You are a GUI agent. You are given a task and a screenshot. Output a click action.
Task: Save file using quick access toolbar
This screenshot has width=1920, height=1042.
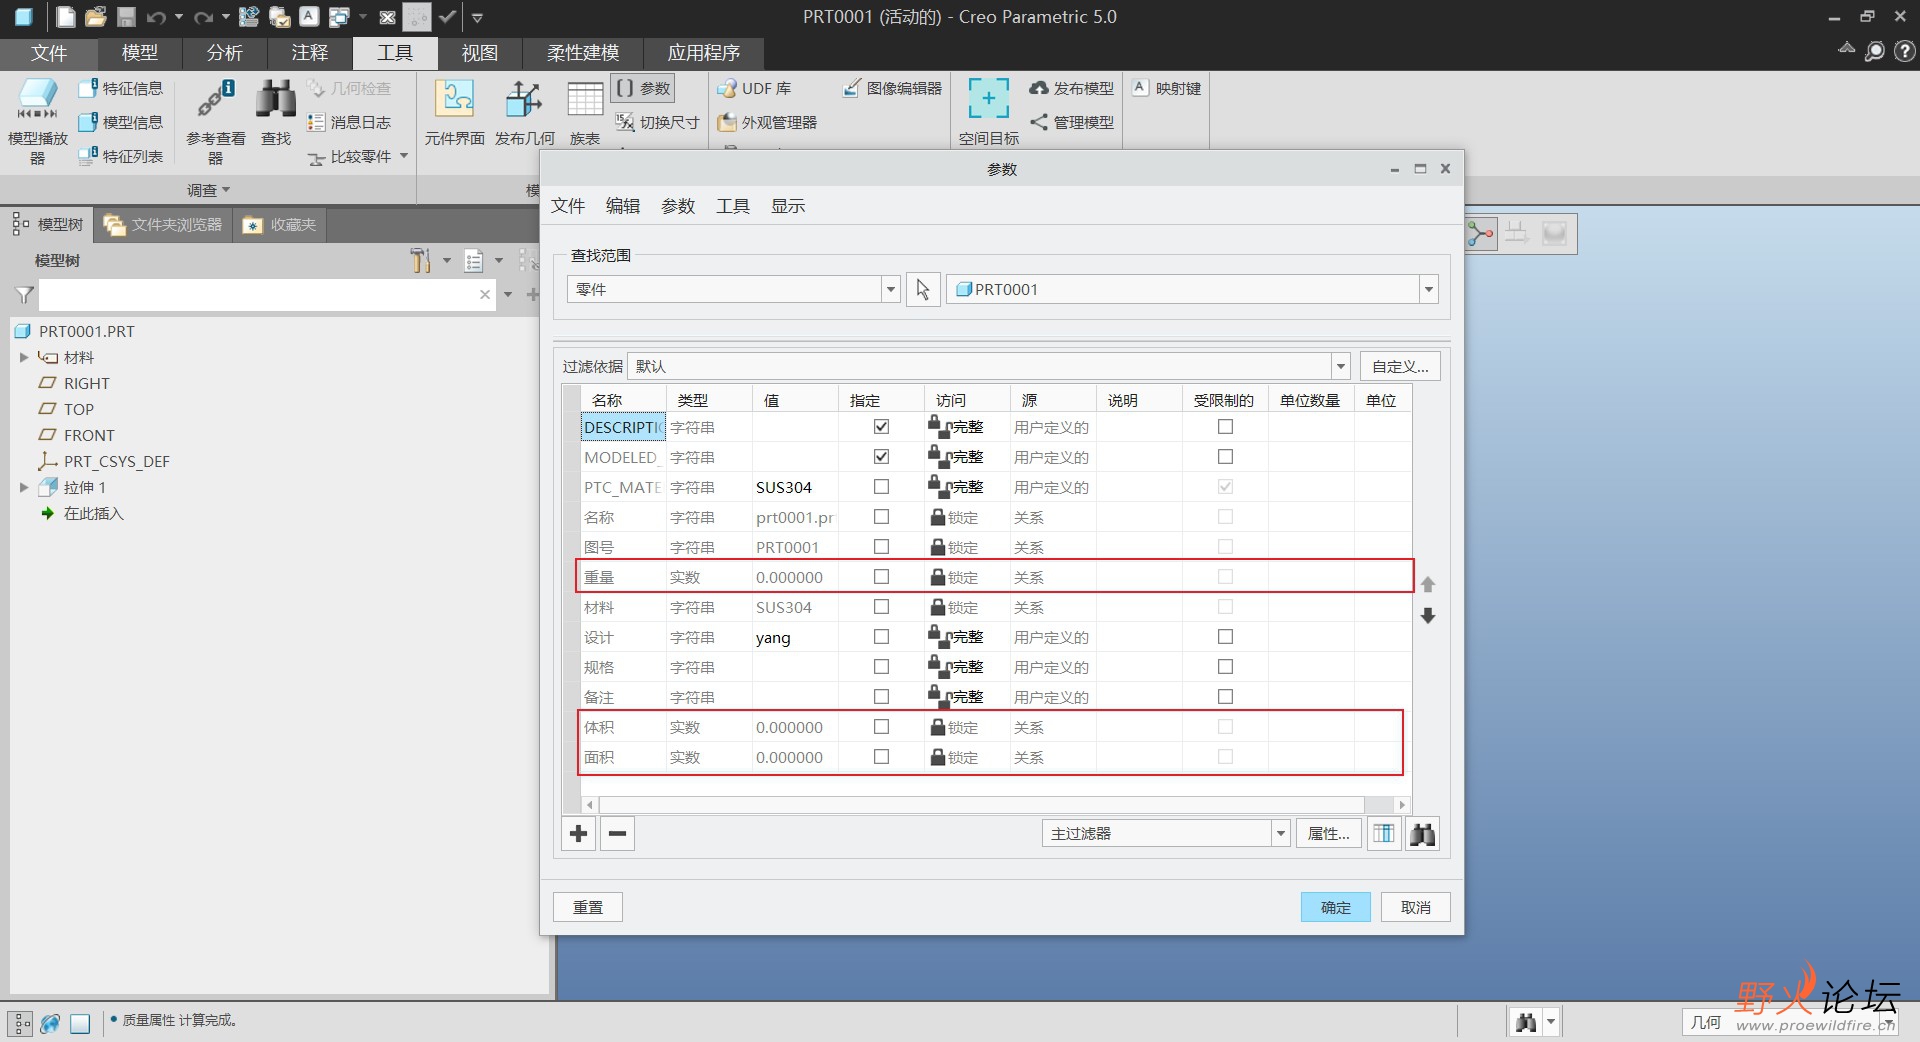[x=126, y=17]
